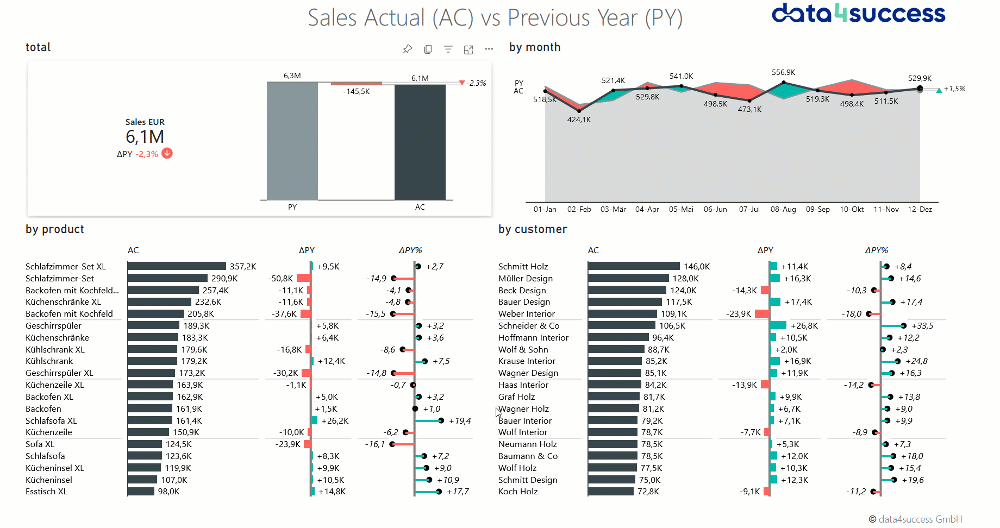
Task: Open focus mode for the total visual
Action: (469, 49)
